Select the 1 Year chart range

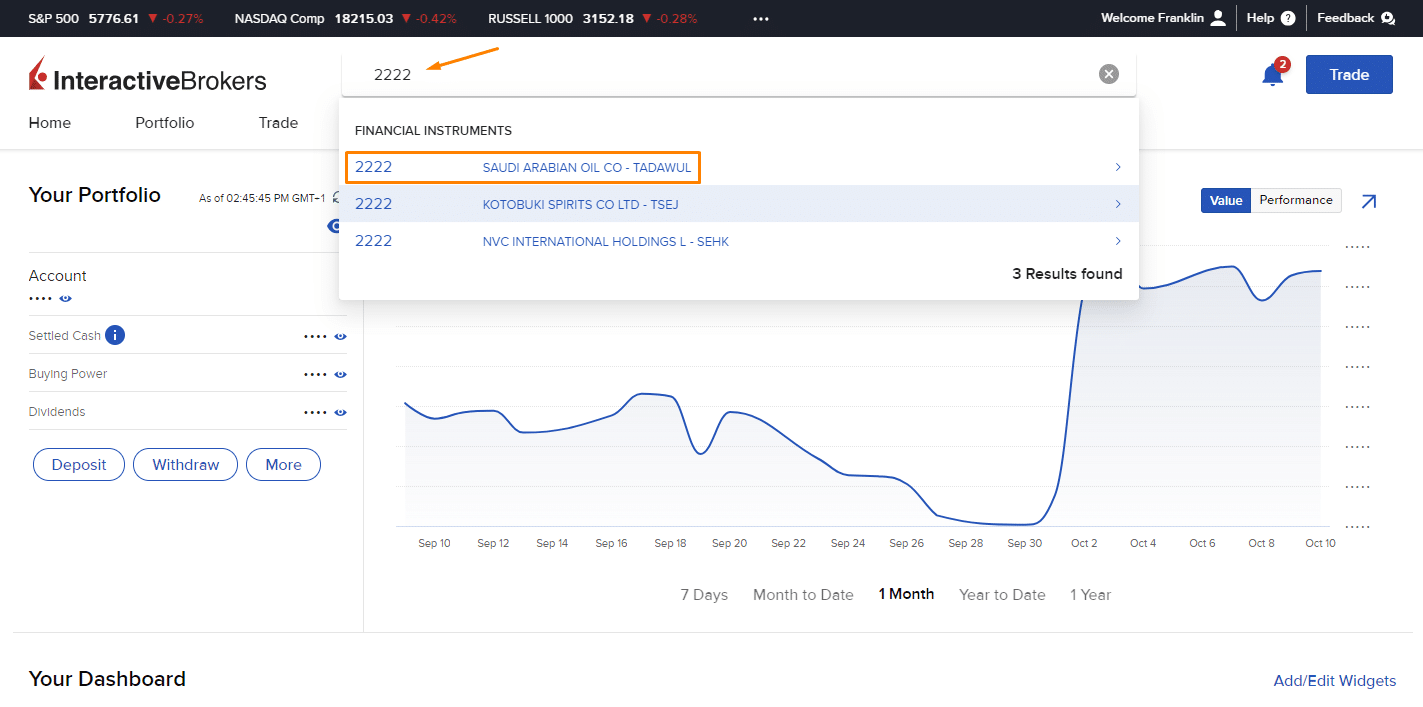click(1090, 594)
